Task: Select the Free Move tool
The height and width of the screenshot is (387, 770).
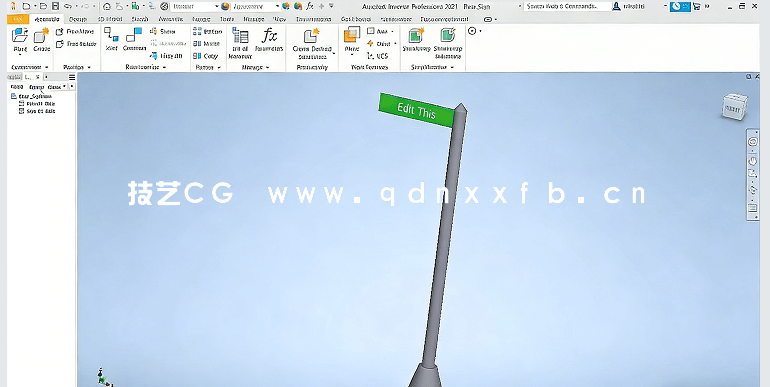Action: pyautogui.click(x=75, y=31)
